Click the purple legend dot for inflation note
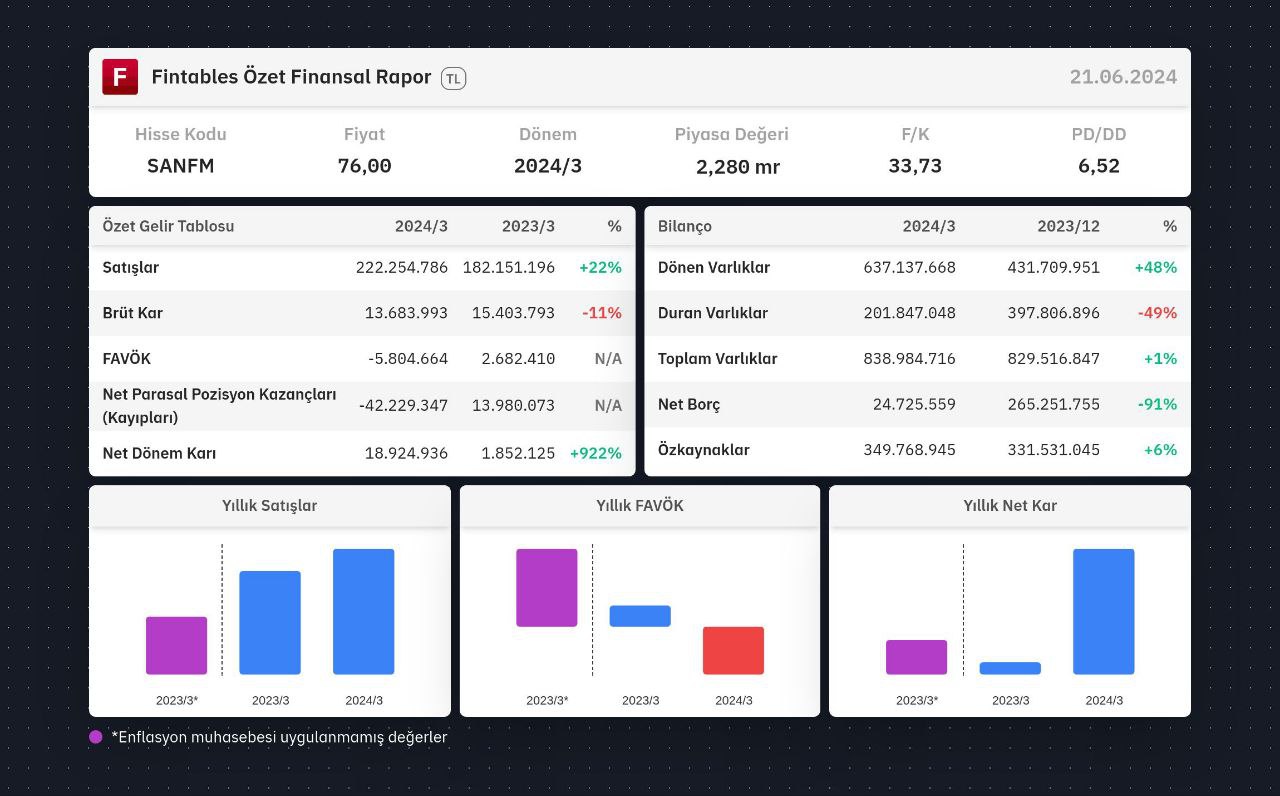1280x796 pixels. coord(96,737)
